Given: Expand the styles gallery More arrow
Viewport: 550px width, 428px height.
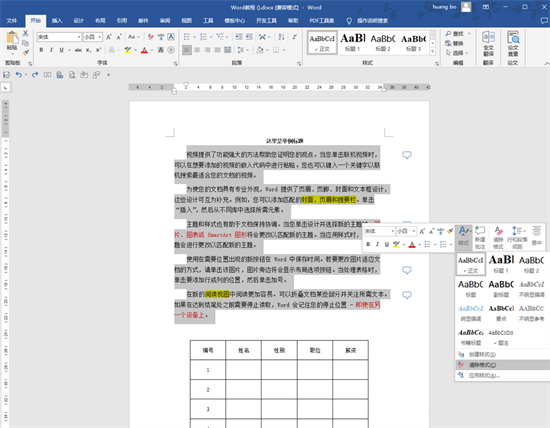Looking at the screenshot, I should [x=432, y=52].
